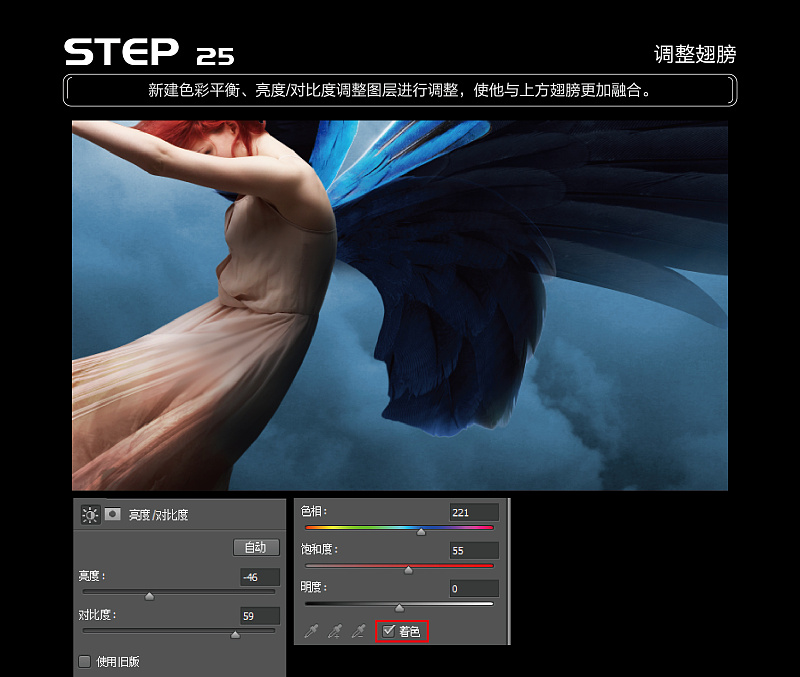Click the 饱和度 saturation slider handle

(x=408, y=570)
